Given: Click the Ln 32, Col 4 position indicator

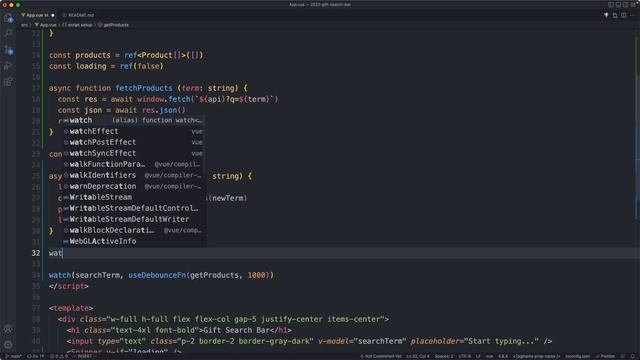Looking at the screenshot, I should click(417, 356).
